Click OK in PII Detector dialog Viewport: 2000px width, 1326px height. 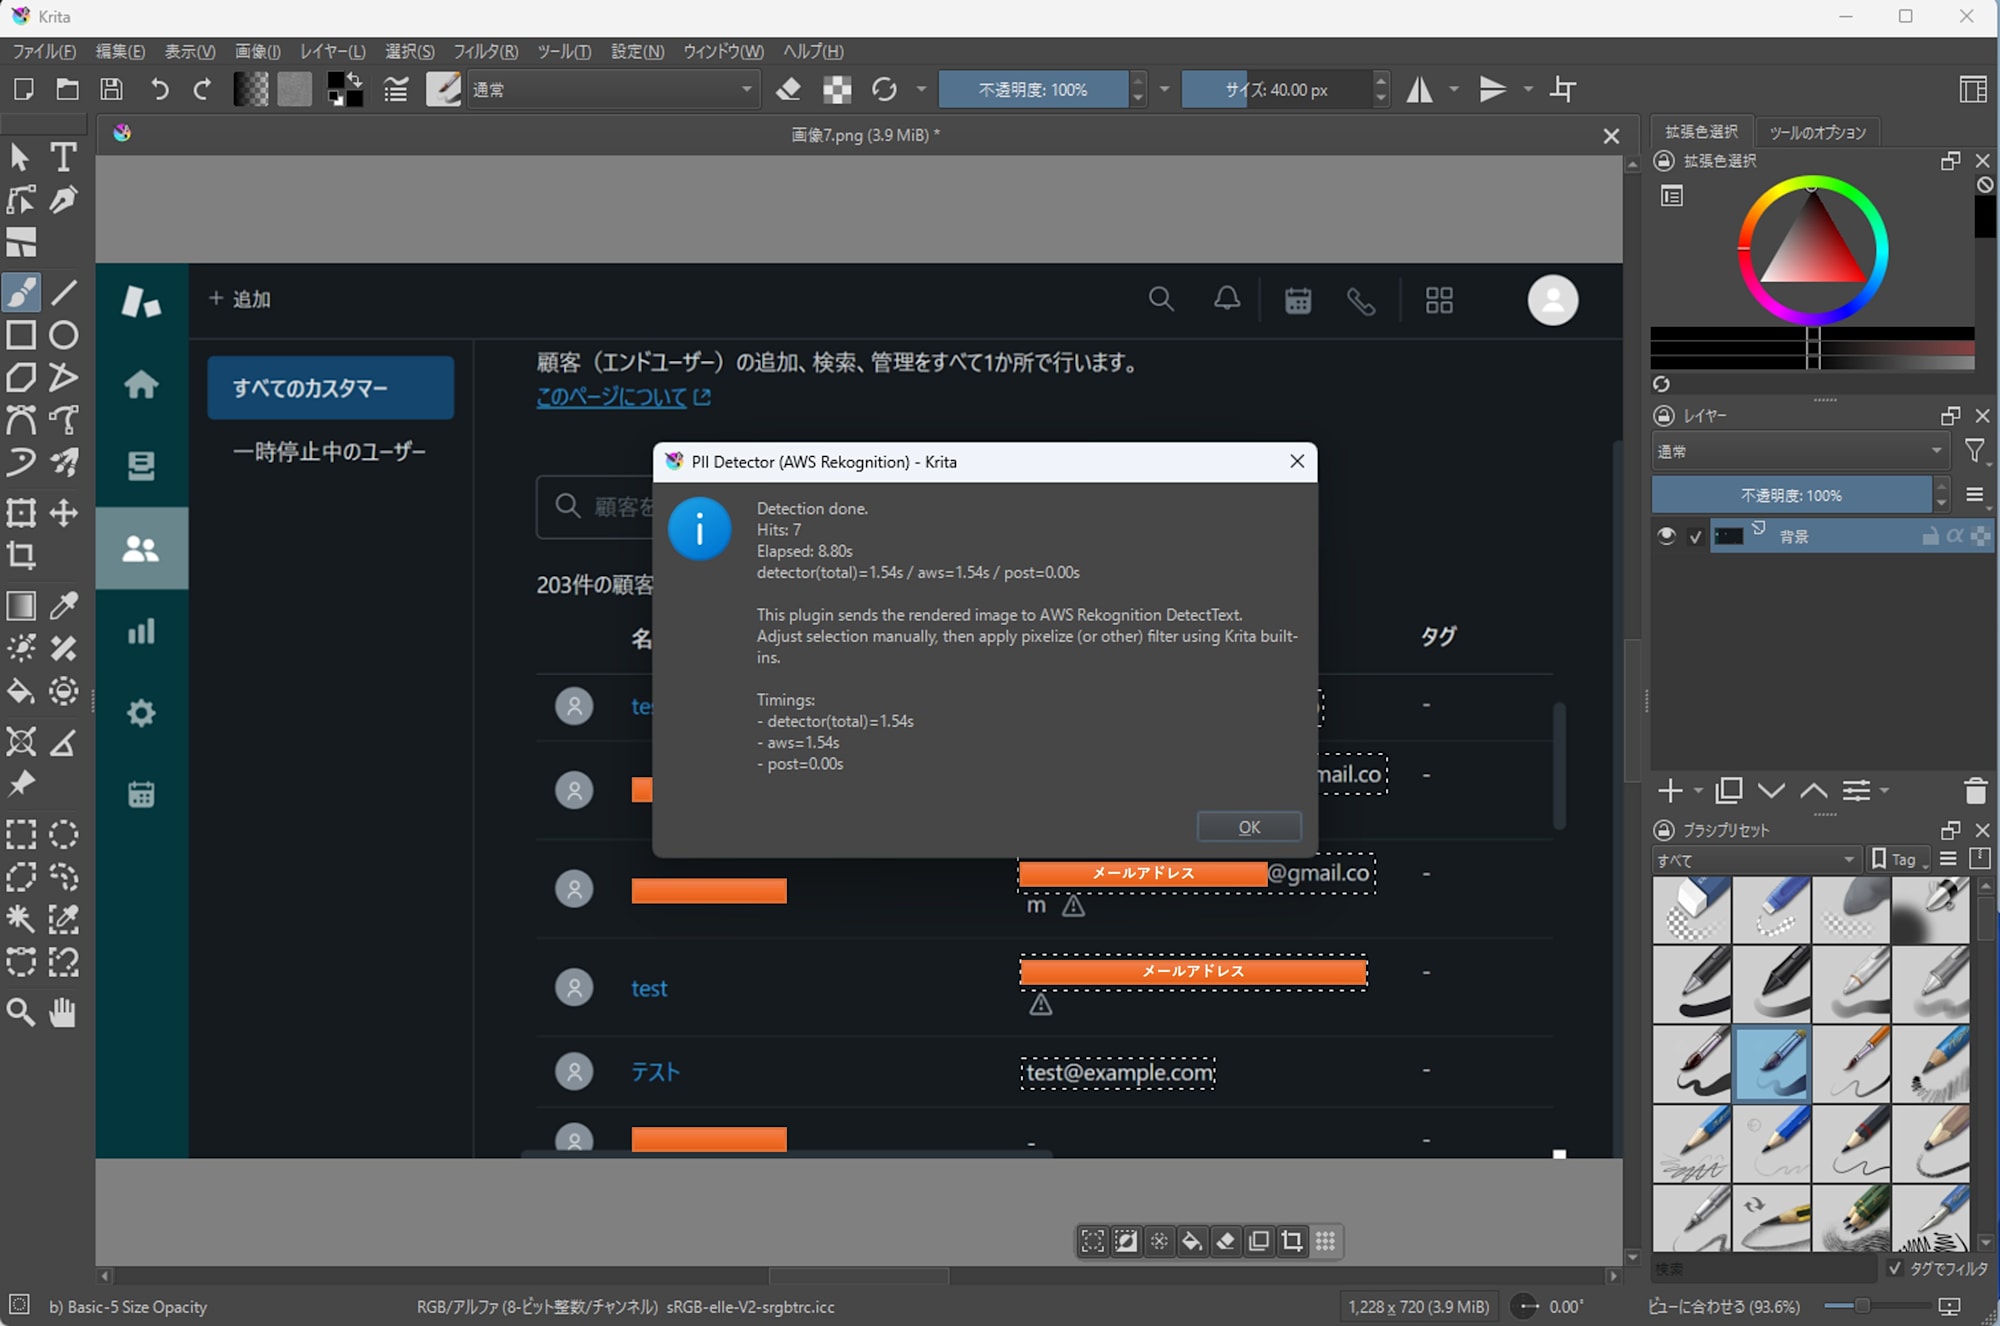(1249, 827)
